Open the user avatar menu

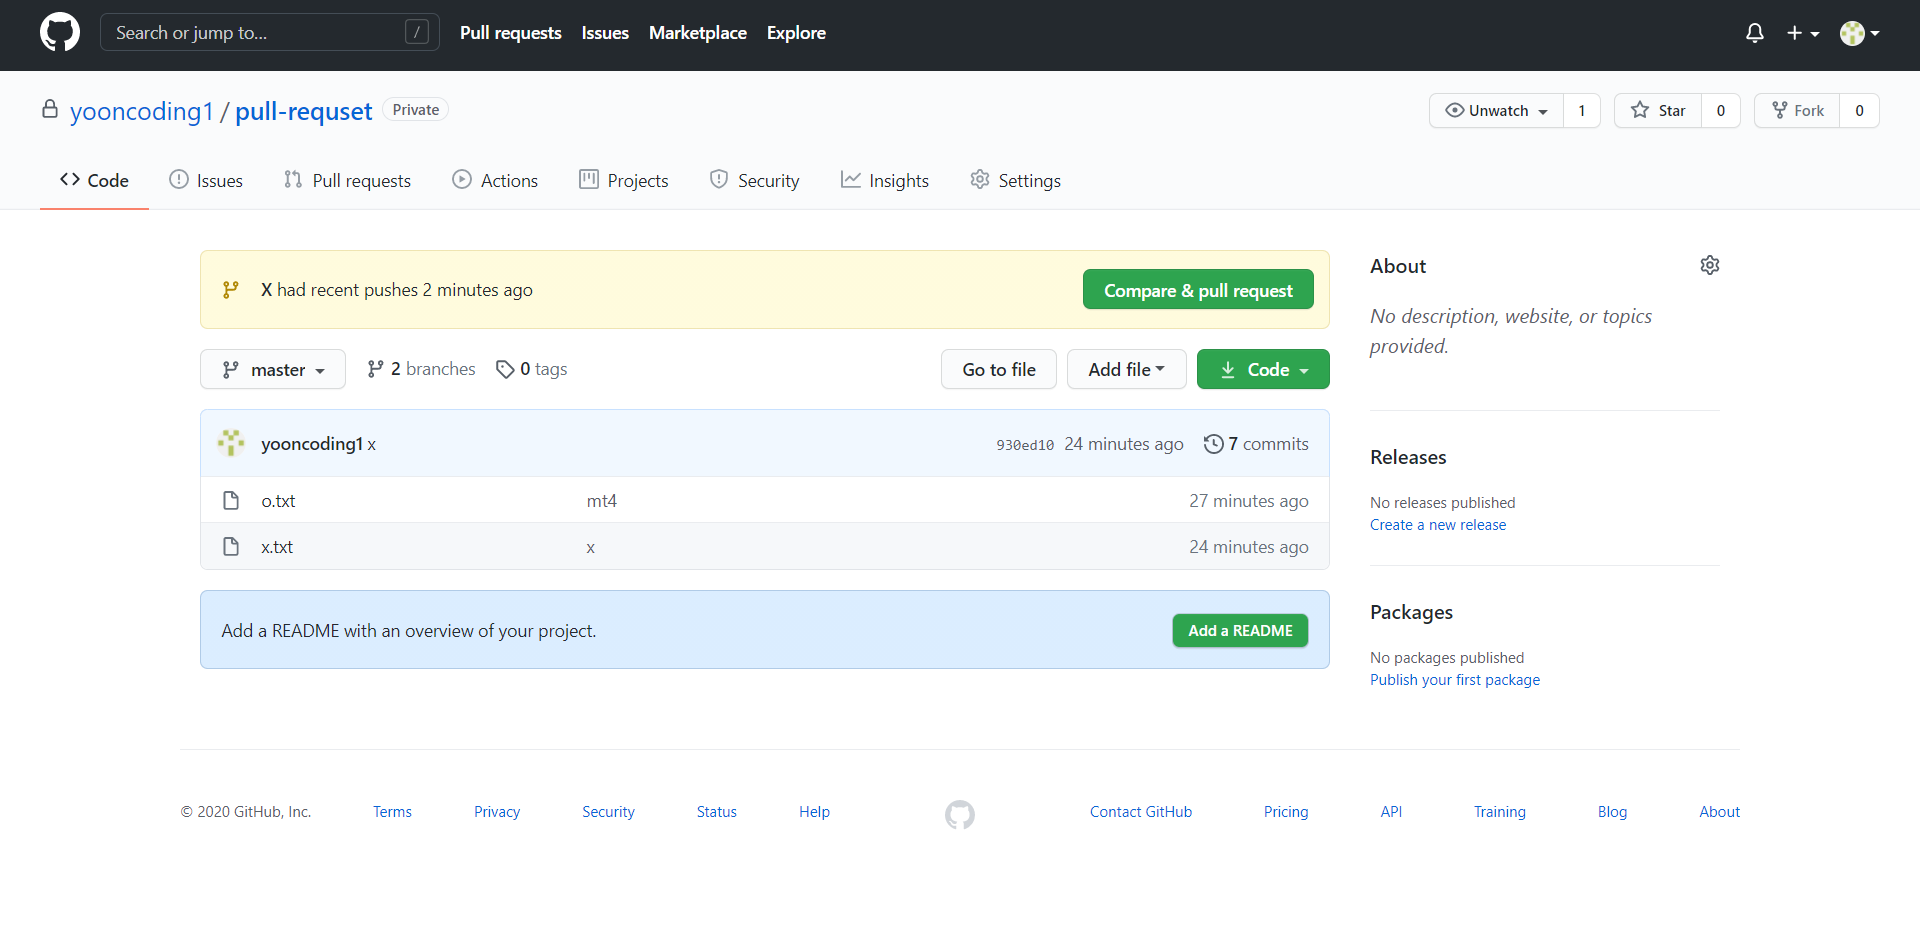click(x=1860, y=33)
